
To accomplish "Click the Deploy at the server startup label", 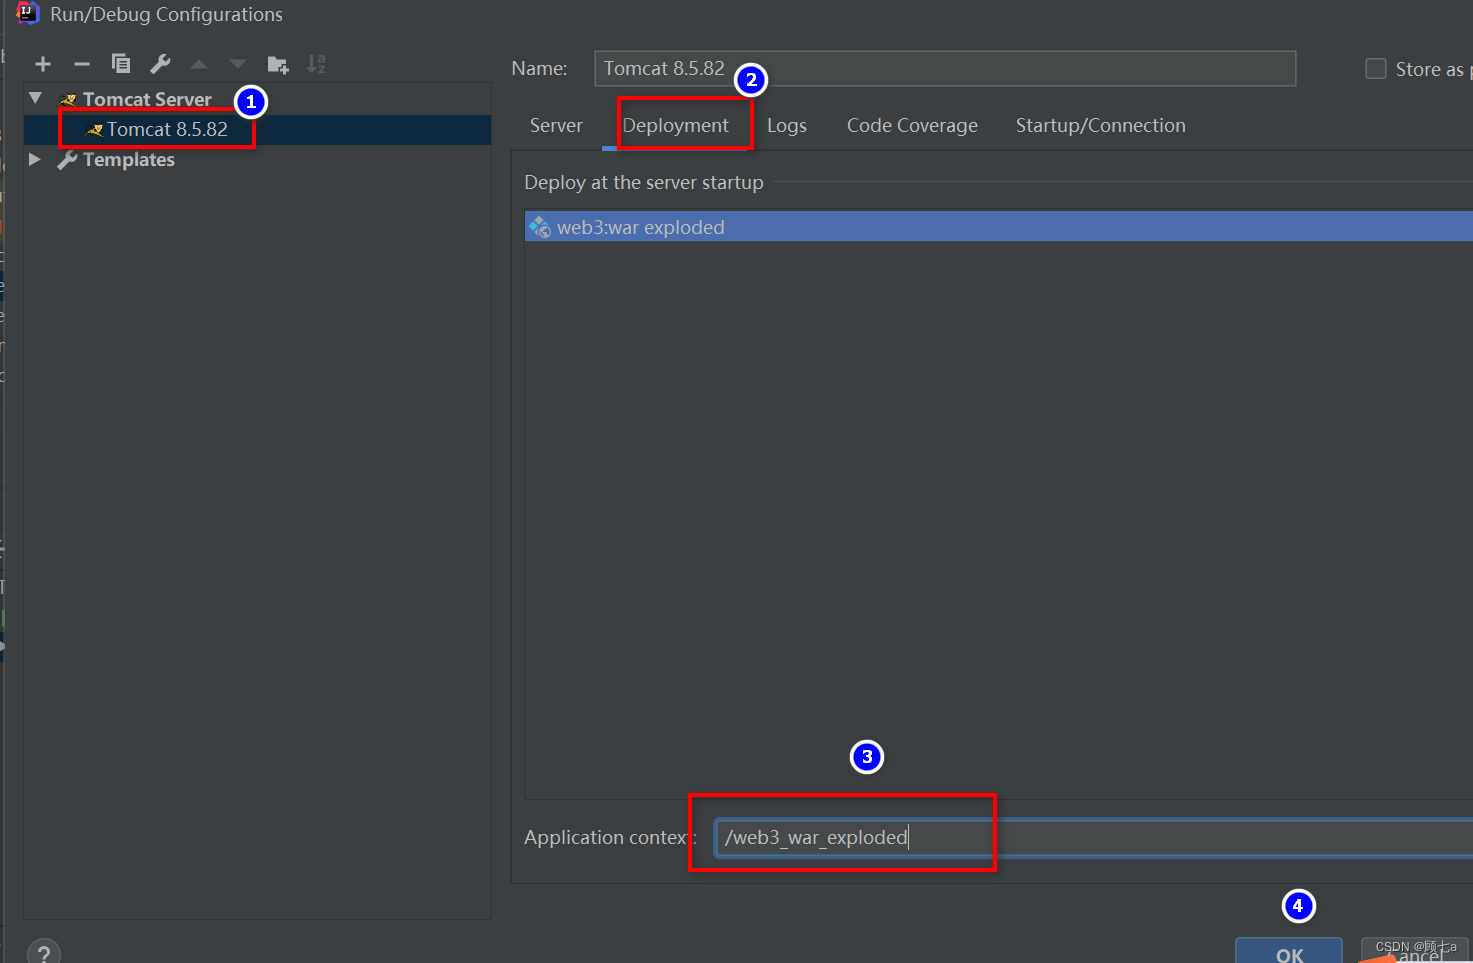I will coord(644,182).
